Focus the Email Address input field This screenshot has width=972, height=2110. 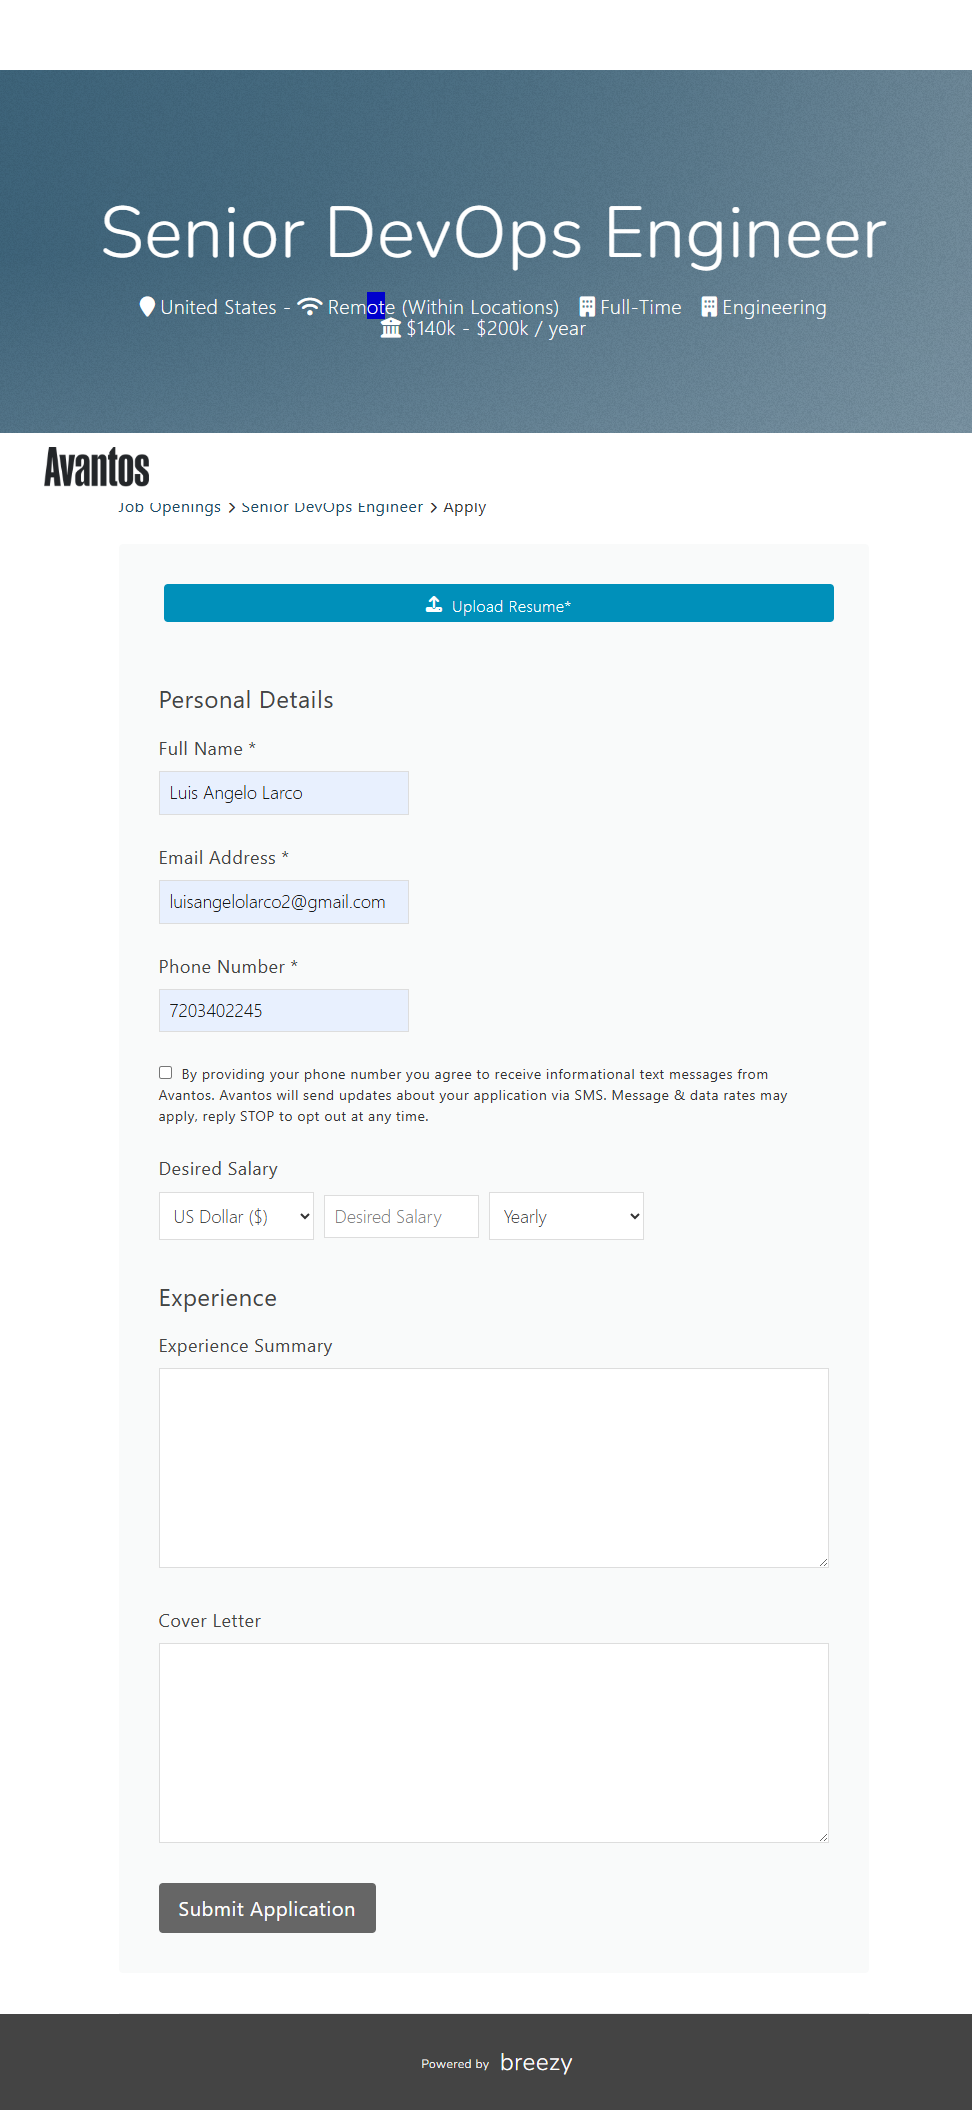tap(283, 902)
